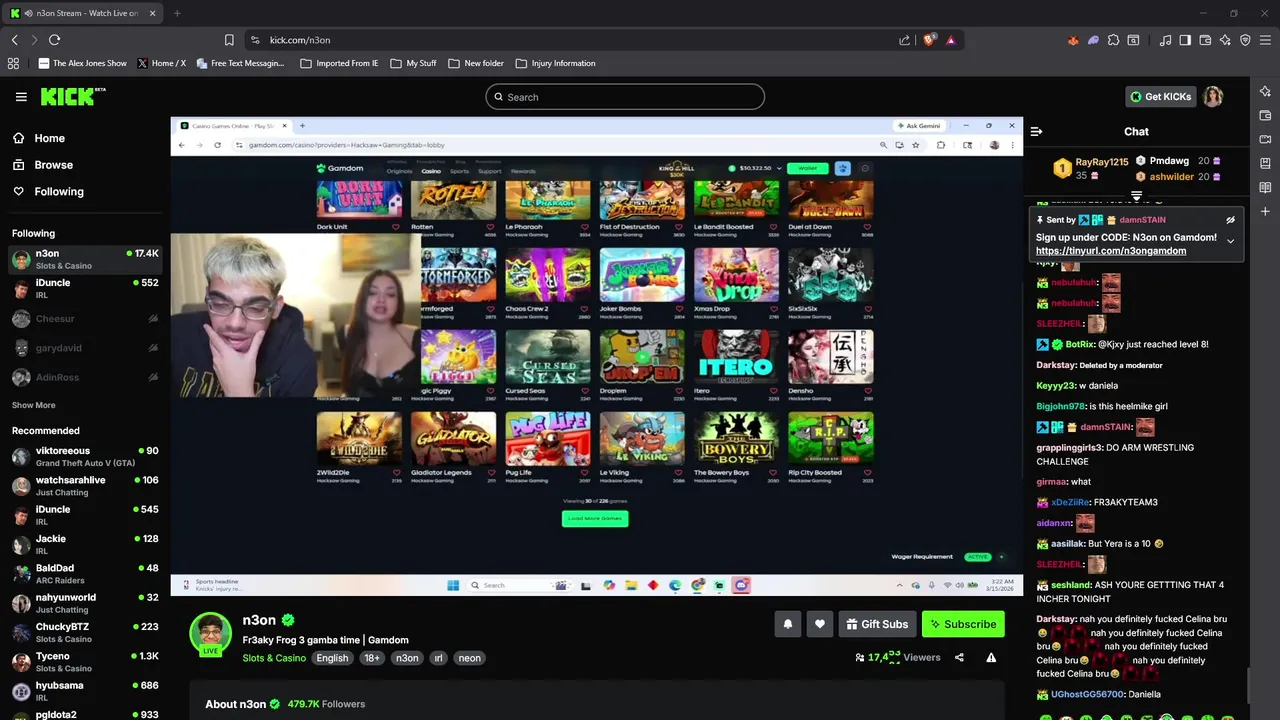Screen dimensions: 1280x720
Task: Bookmark this page in address bar
Action: [229, 40]
